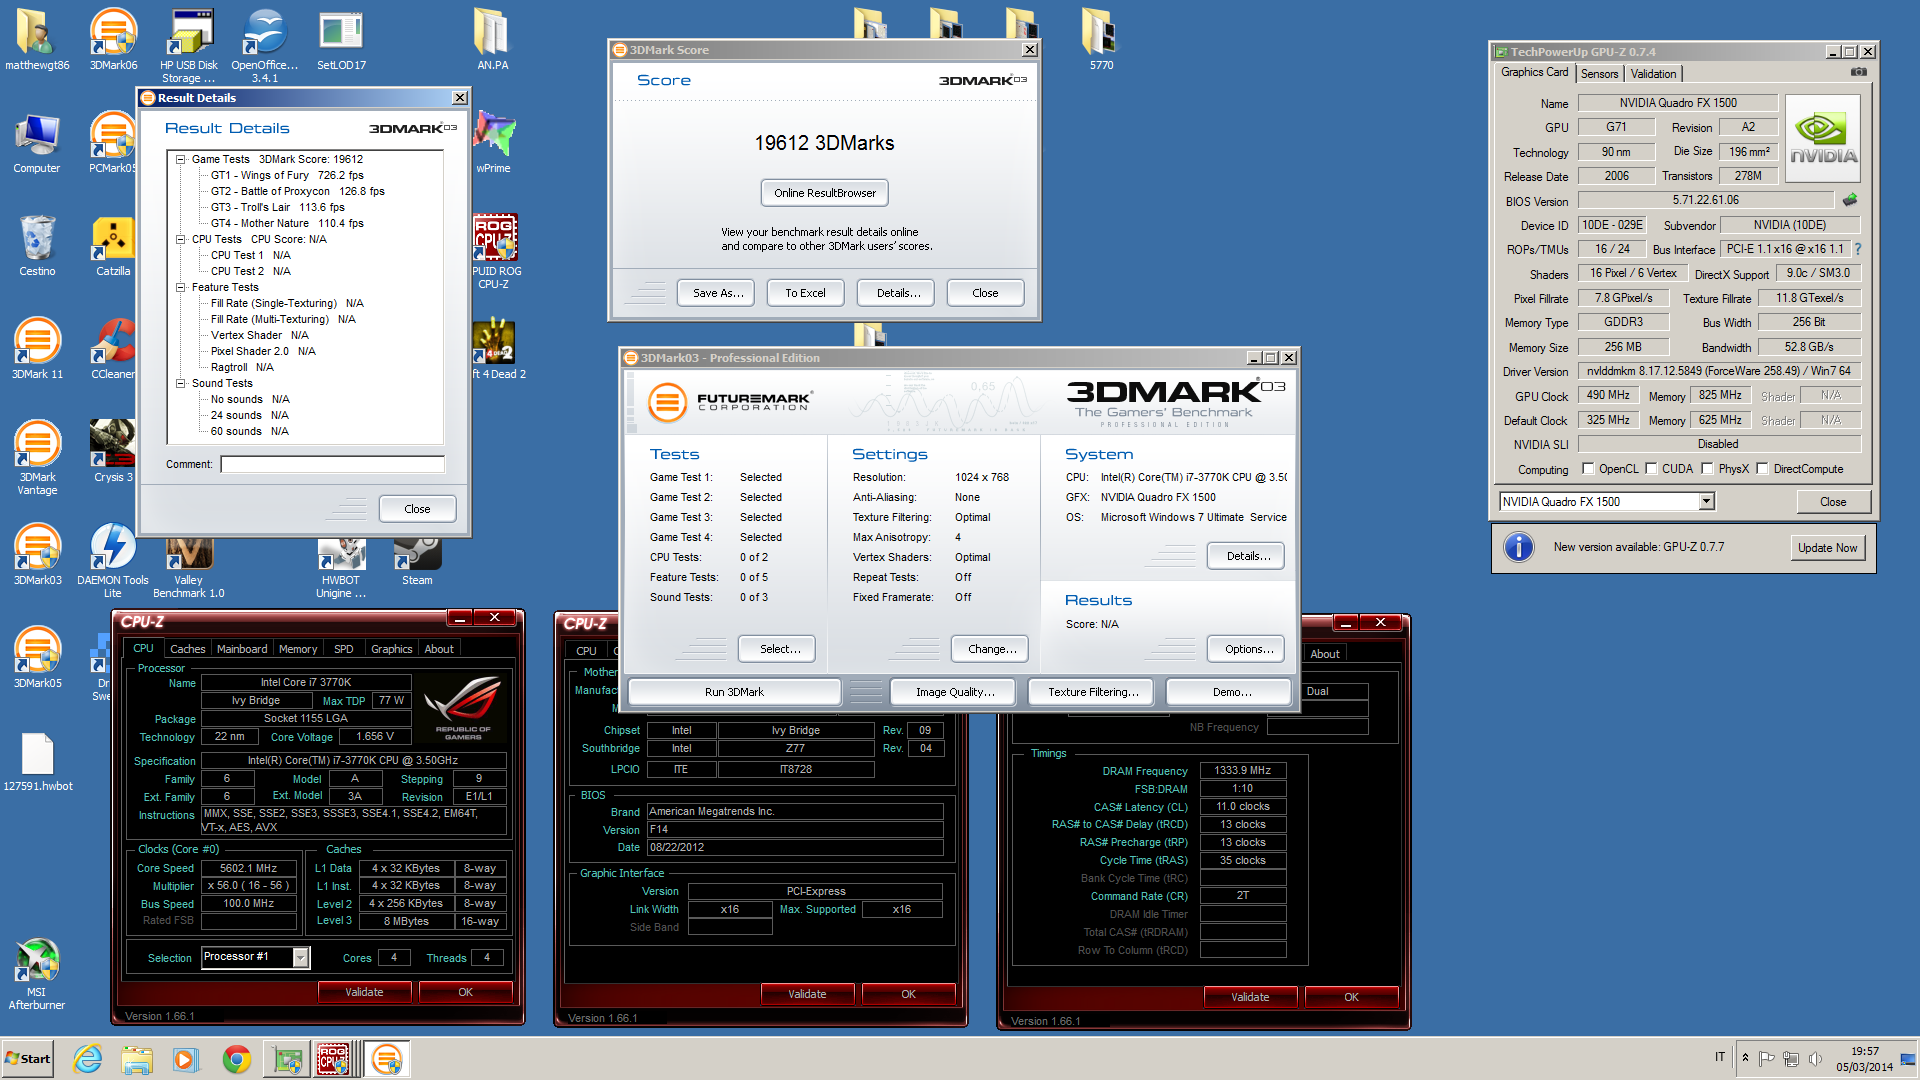Open Computer desktop icon
This screenshot has height=1080, width=1920.
tap(37, 143)
